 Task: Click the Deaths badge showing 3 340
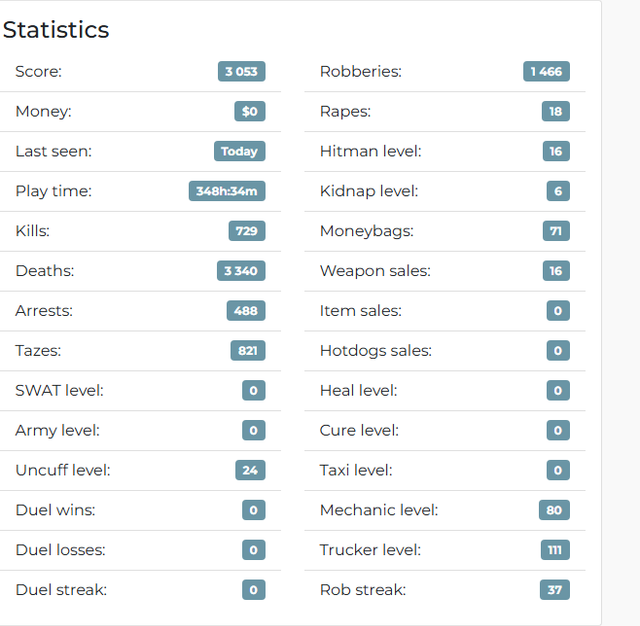(x=241, y=271)
